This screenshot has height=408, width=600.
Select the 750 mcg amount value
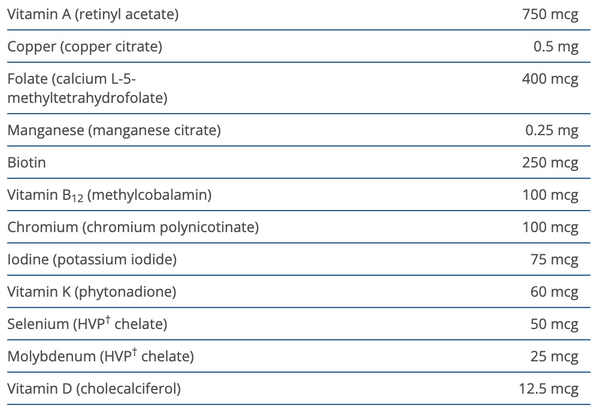550,15
